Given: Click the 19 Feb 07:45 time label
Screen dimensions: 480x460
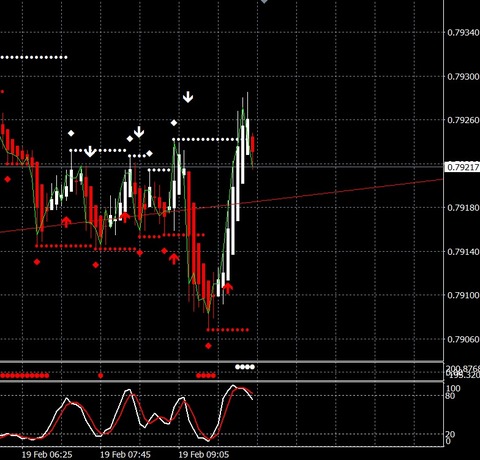Looking at the screenshot, I should click(125, 454).
